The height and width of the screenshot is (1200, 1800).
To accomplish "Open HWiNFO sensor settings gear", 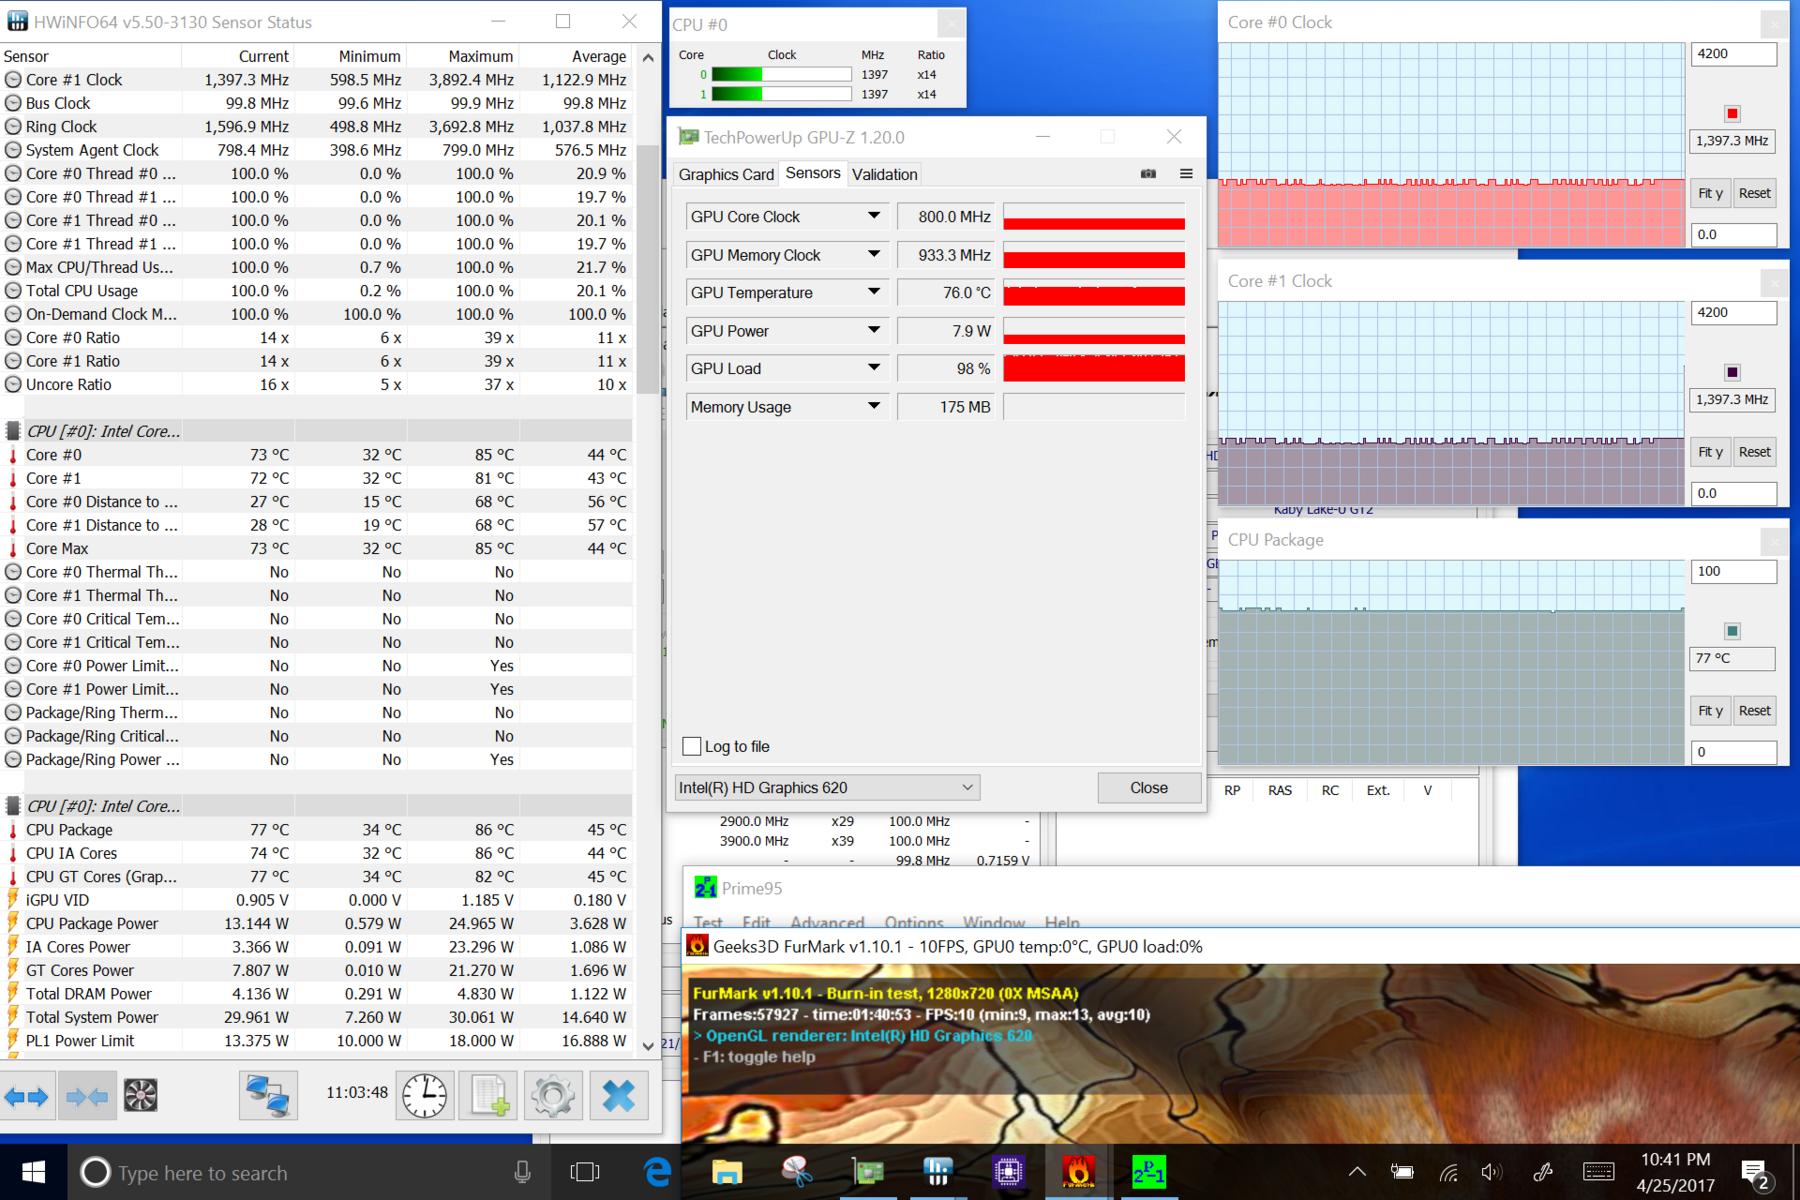I will pos(553,1096).
